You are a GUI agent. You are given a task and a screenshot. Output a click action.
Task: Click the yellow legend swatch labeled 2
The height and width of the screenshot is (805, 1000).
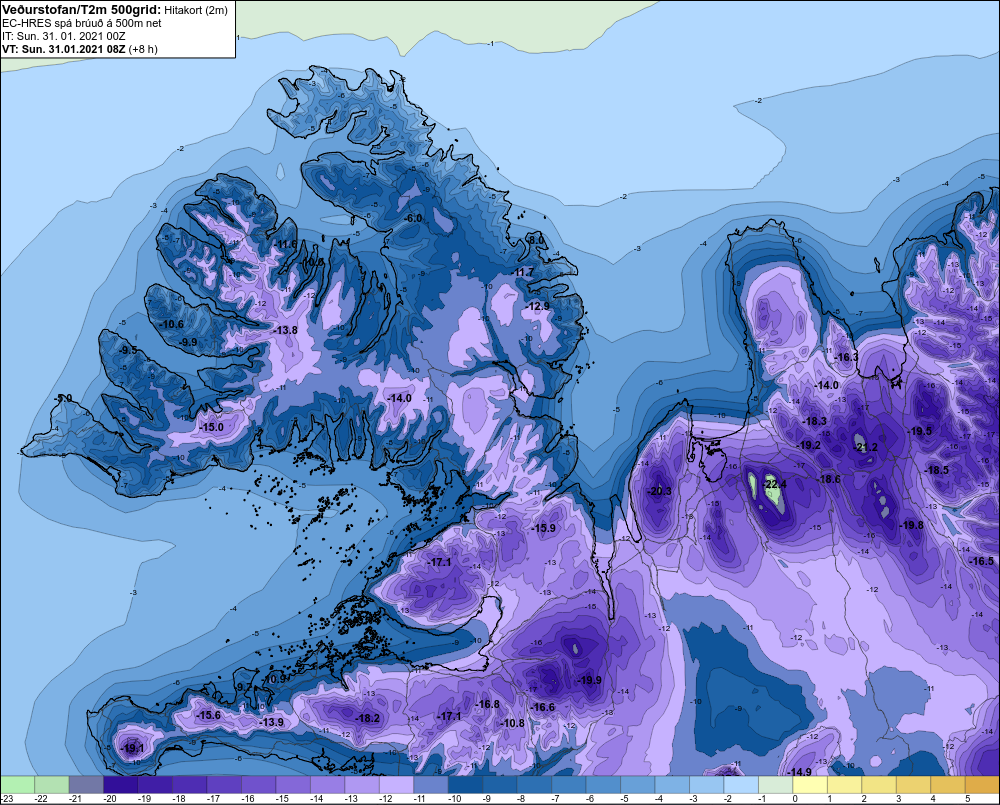tap(879, 784)
